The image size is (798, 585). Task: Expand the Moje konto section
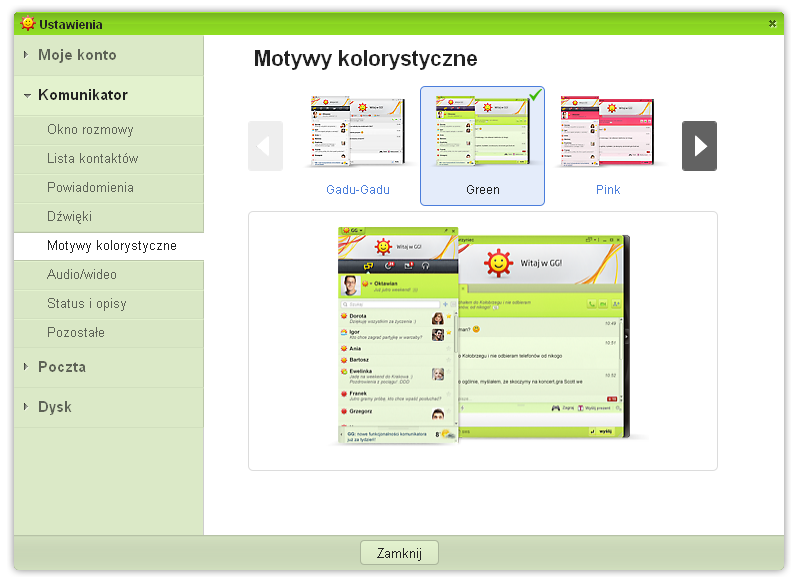point(109,55)
